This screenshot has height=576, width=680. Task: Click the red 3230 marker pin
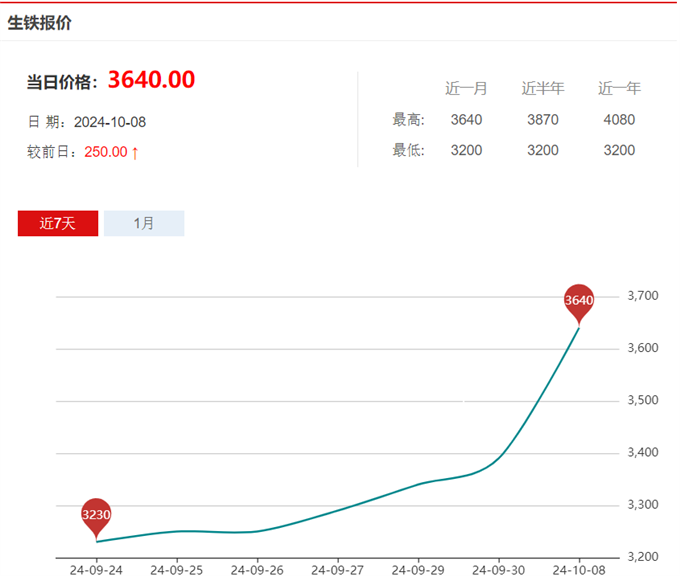(x=96, y=515)
